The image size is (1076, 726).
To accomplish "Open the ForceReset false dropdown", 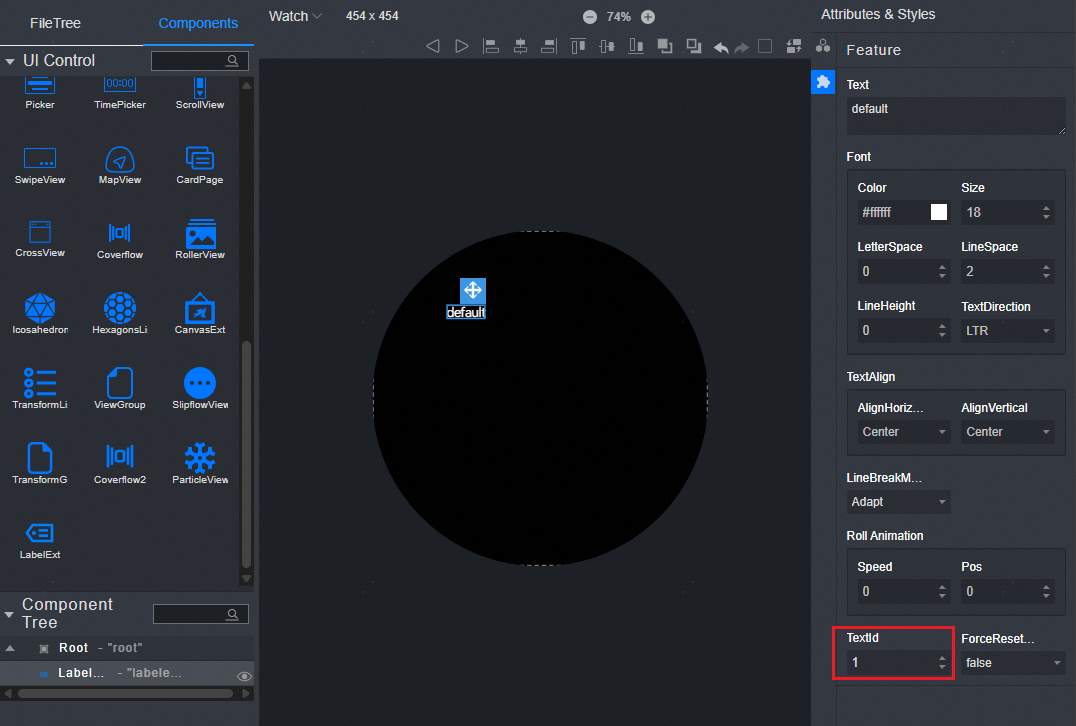I will point(1013,663).
